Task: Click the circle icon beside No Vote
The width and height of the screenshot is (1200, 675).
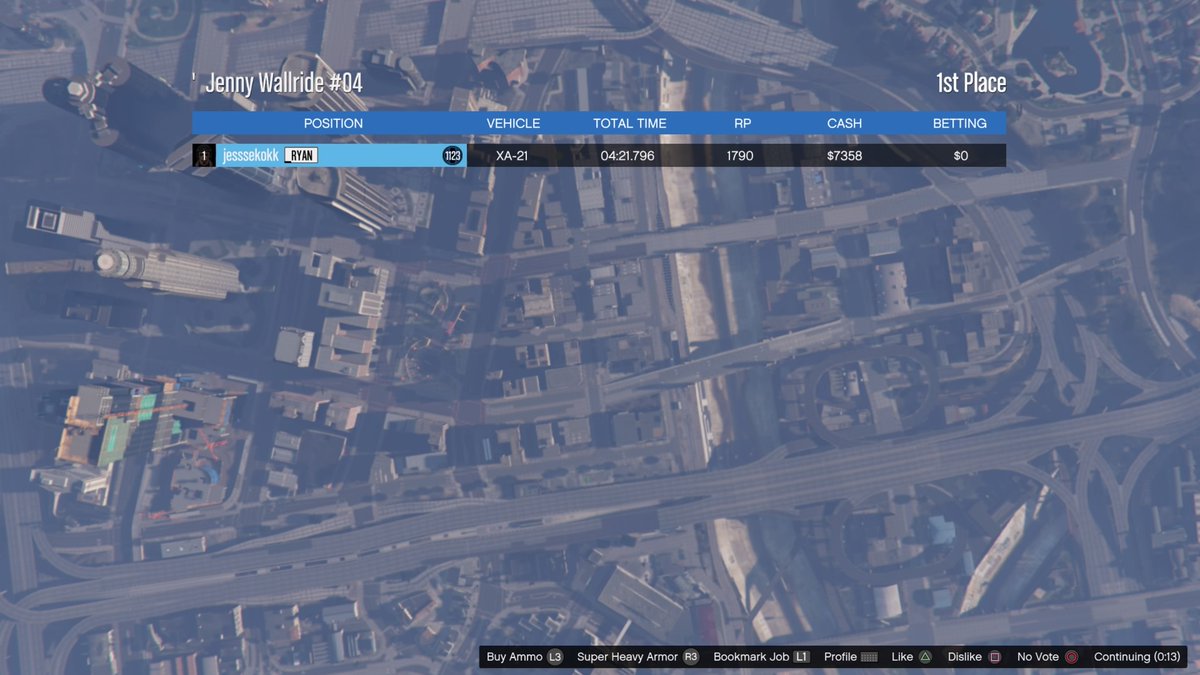Action: (1071, 657)
